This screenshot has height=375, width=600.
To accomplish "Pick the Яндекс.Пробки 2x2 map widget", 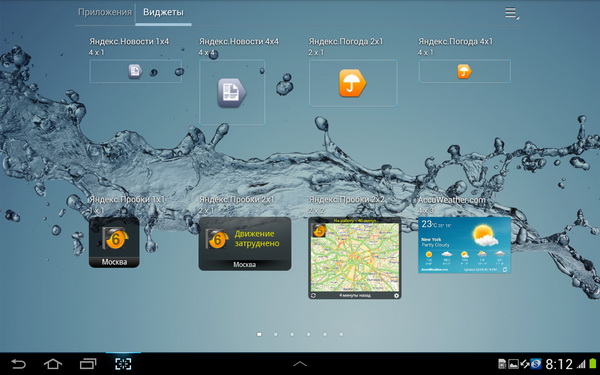I will coord(355,258).
